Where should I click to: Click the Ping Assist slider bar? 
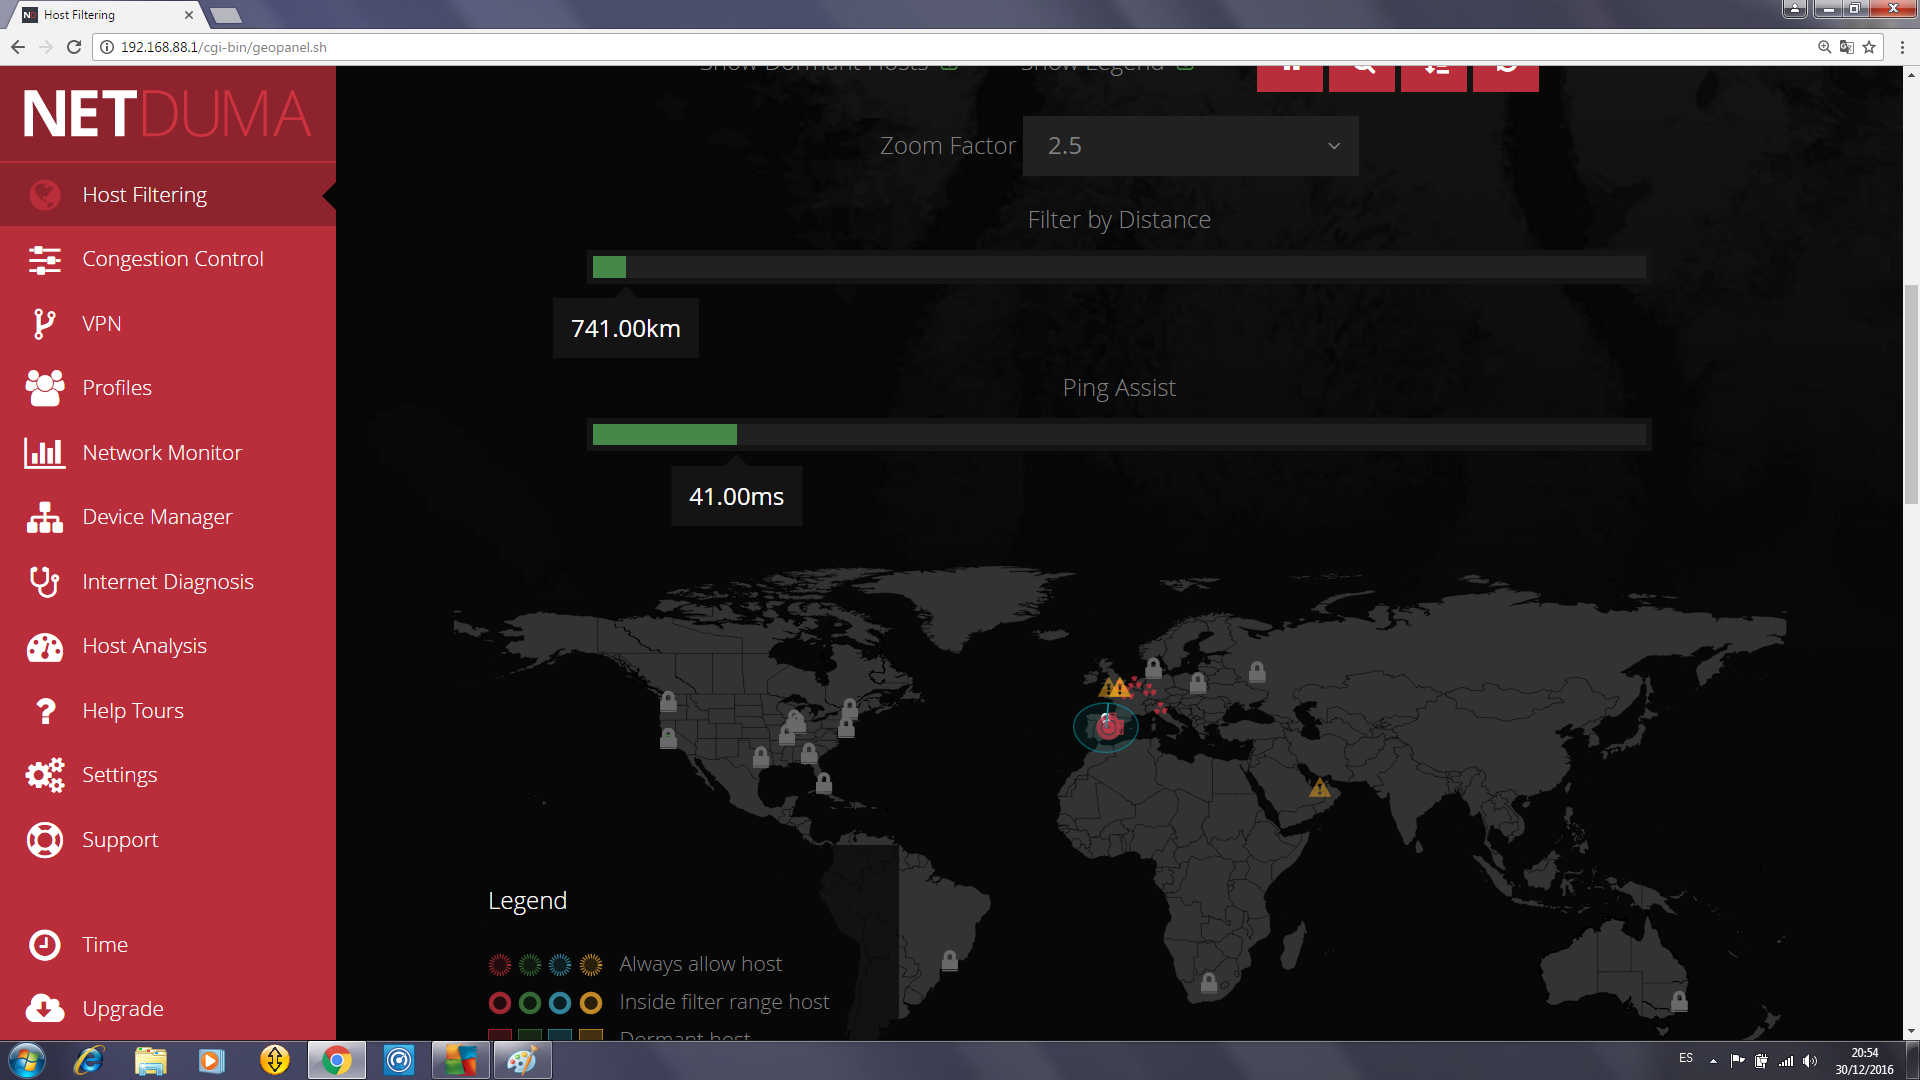pyautogui.click(x=1118, y=434)
